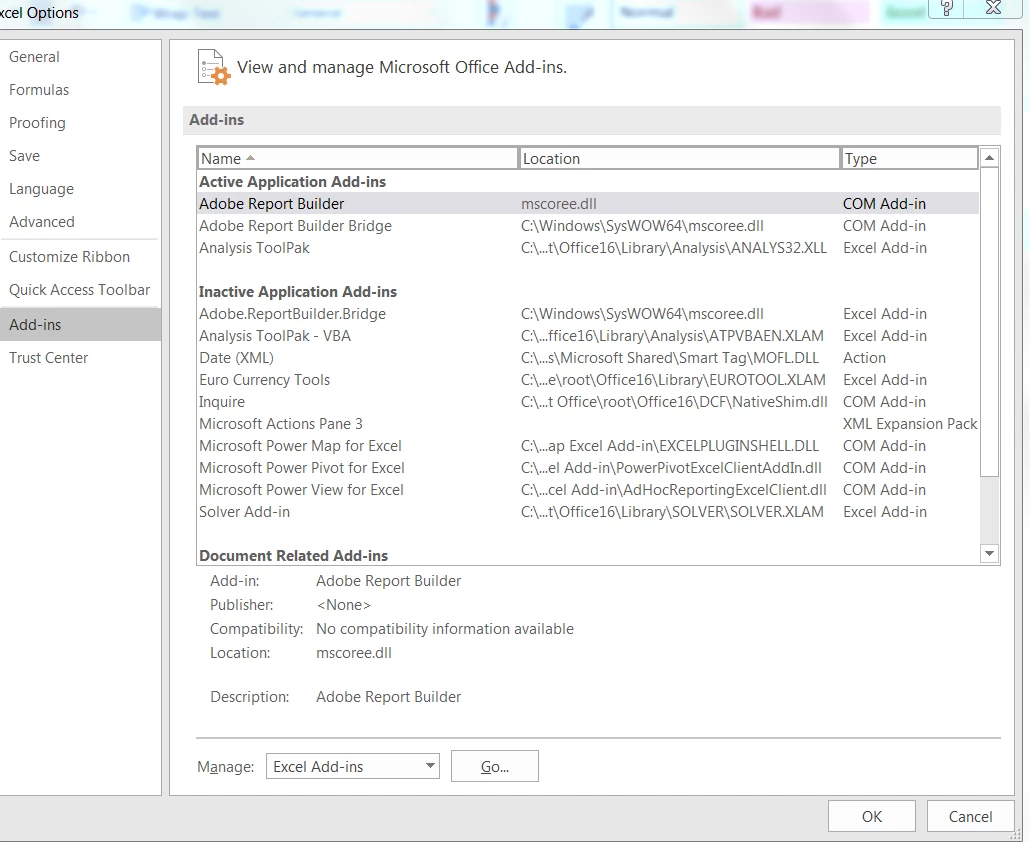Click the add-ins list scroll down arrow
Screen dimensions: 1030x842
(989, 554)
